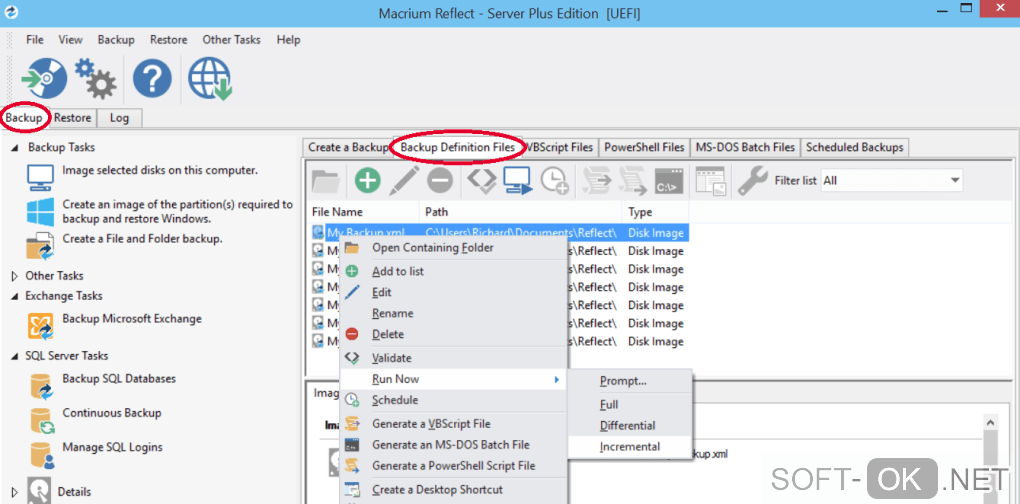The height and width of the screenshot is (504, 1020).
Task: Select the MS-DOS Batch Files tab
Action: 745,147
